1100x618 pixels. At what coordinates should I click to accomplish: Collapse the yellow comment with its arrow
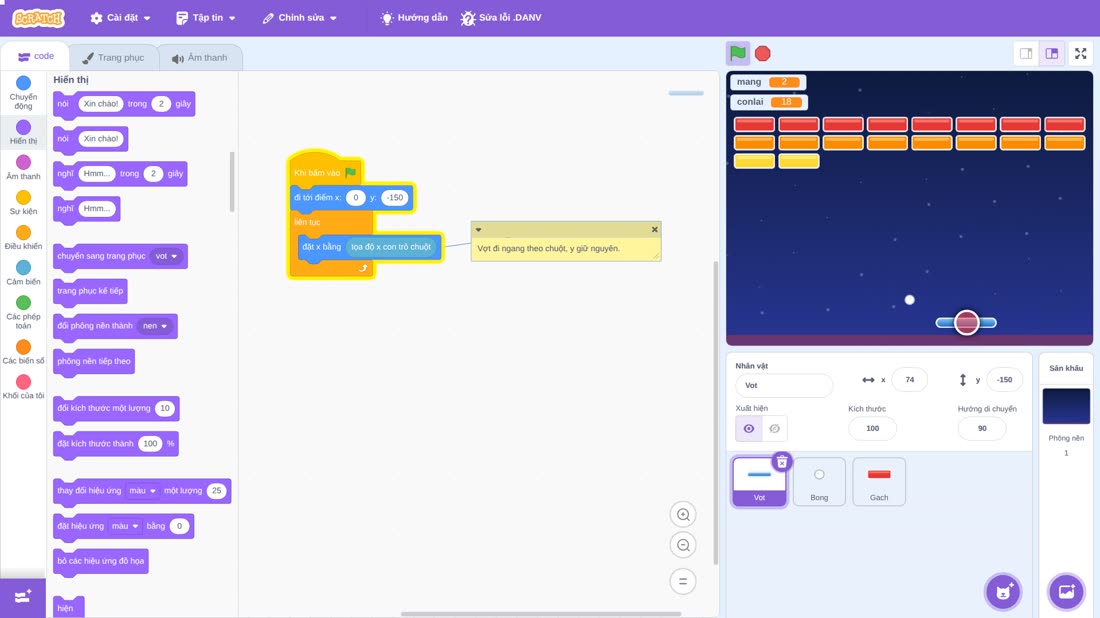click(478, 229)
